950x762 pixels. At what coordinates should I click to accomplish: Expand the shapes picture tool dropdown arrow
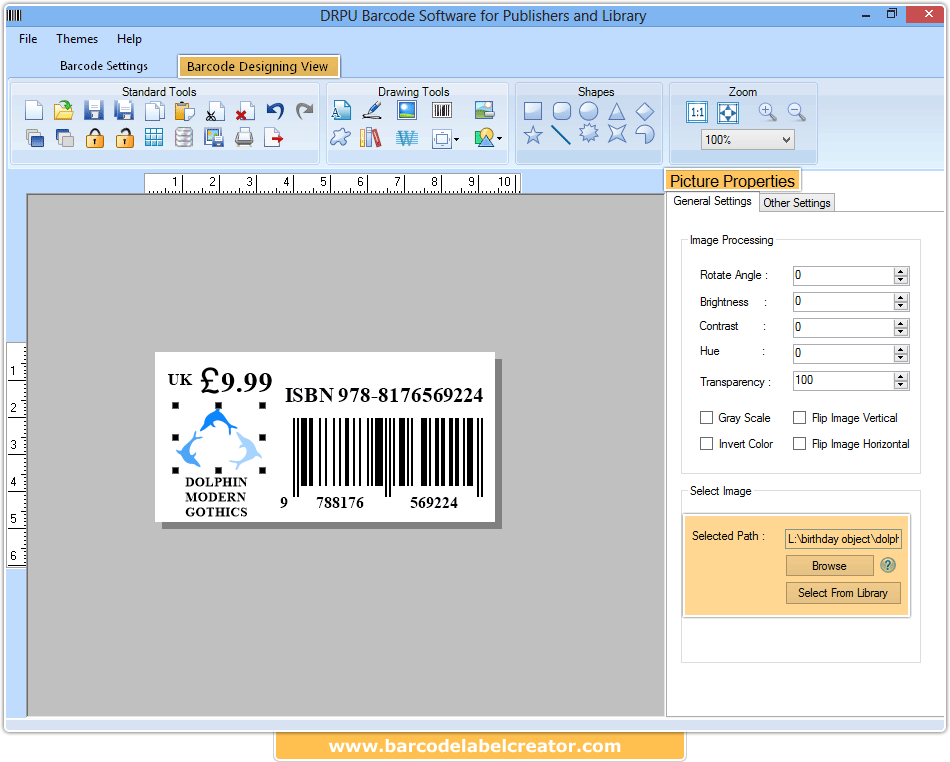tap(500, 139)
